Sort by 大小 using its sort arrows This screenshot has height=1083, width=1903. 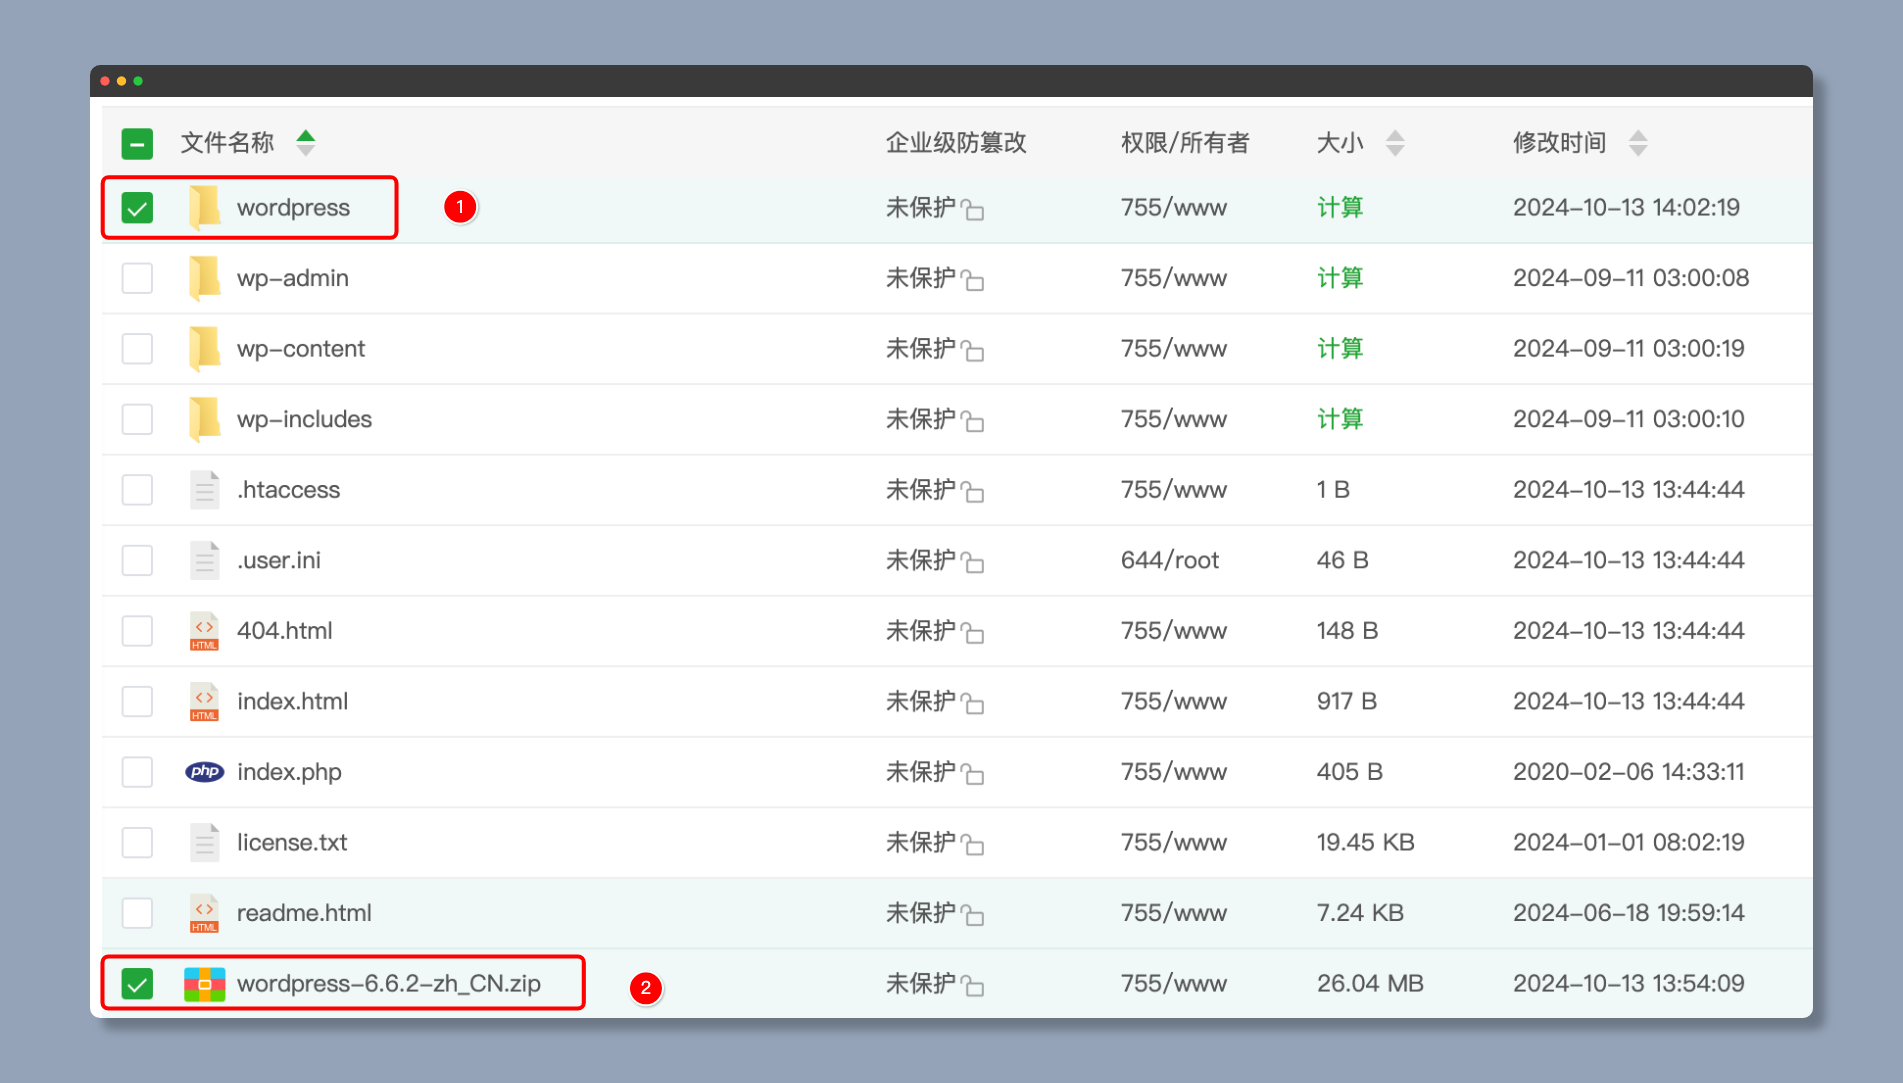tap(1395, 143)
